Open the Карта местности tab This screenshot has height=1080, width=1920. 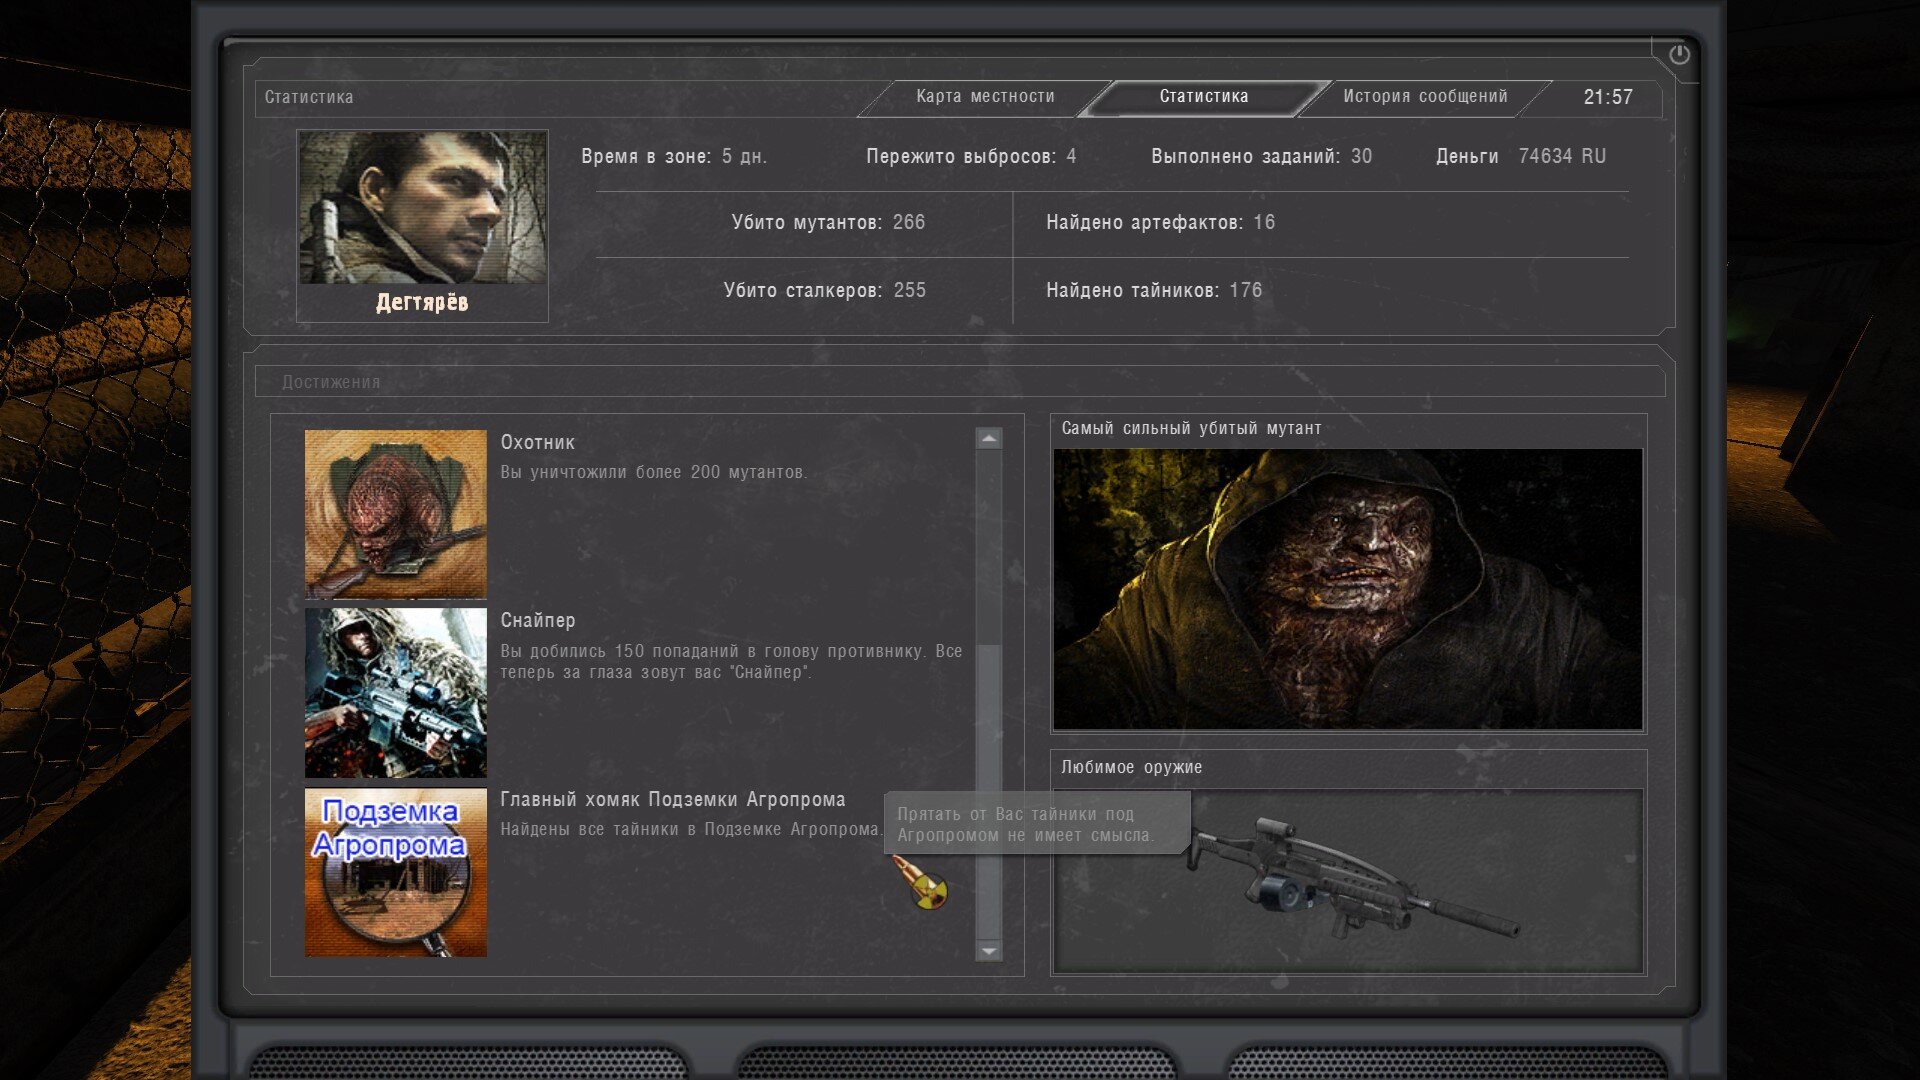[985, 97]
